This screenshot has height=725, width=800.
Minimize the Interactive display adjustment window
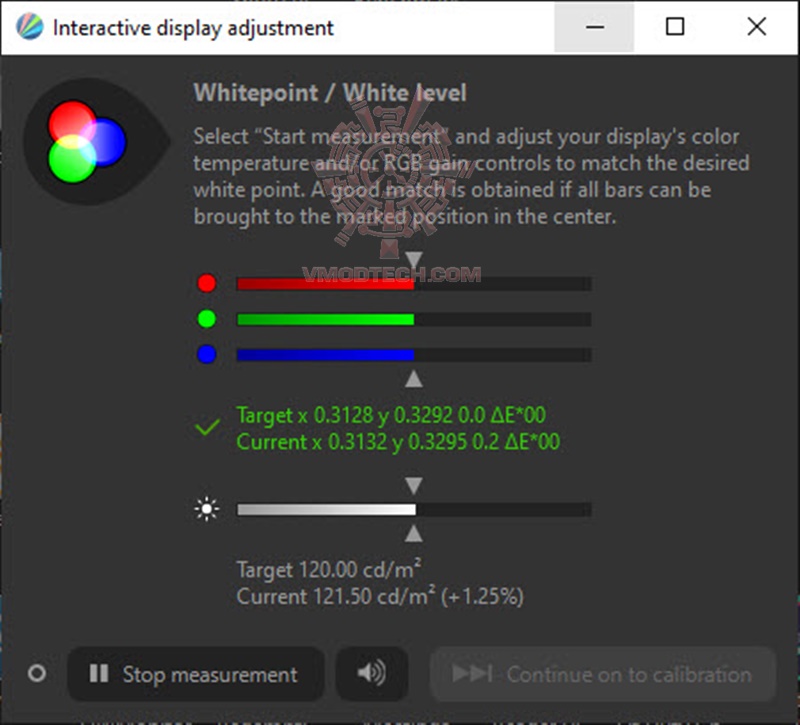(x=594, y=27)
